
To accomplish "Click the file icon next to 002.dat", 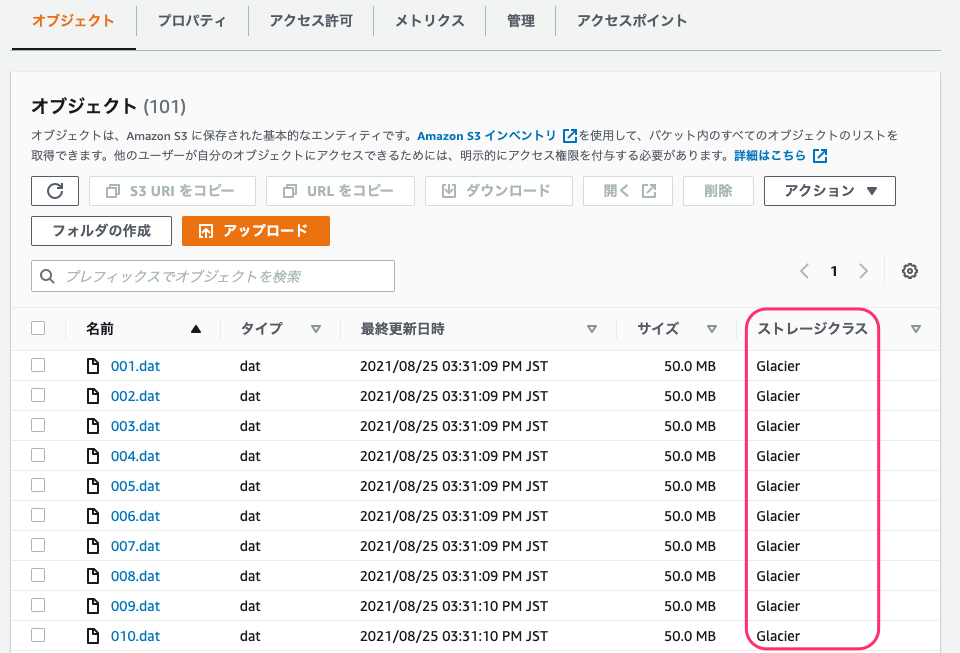I will (92, 396).
